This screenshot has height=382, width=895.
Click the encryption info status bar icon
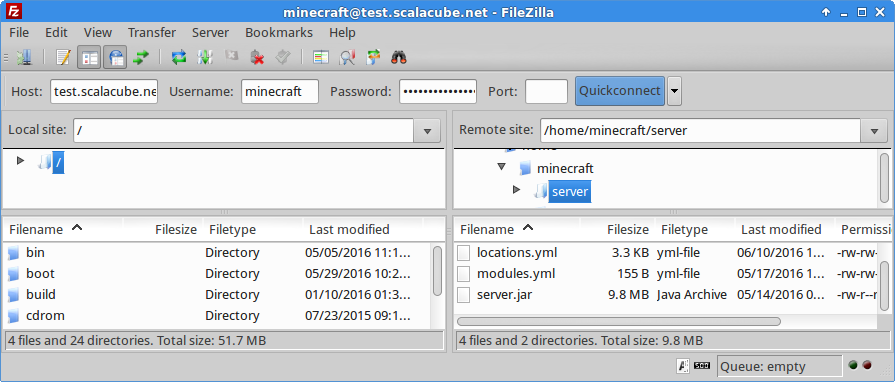(x=682, y=365)
